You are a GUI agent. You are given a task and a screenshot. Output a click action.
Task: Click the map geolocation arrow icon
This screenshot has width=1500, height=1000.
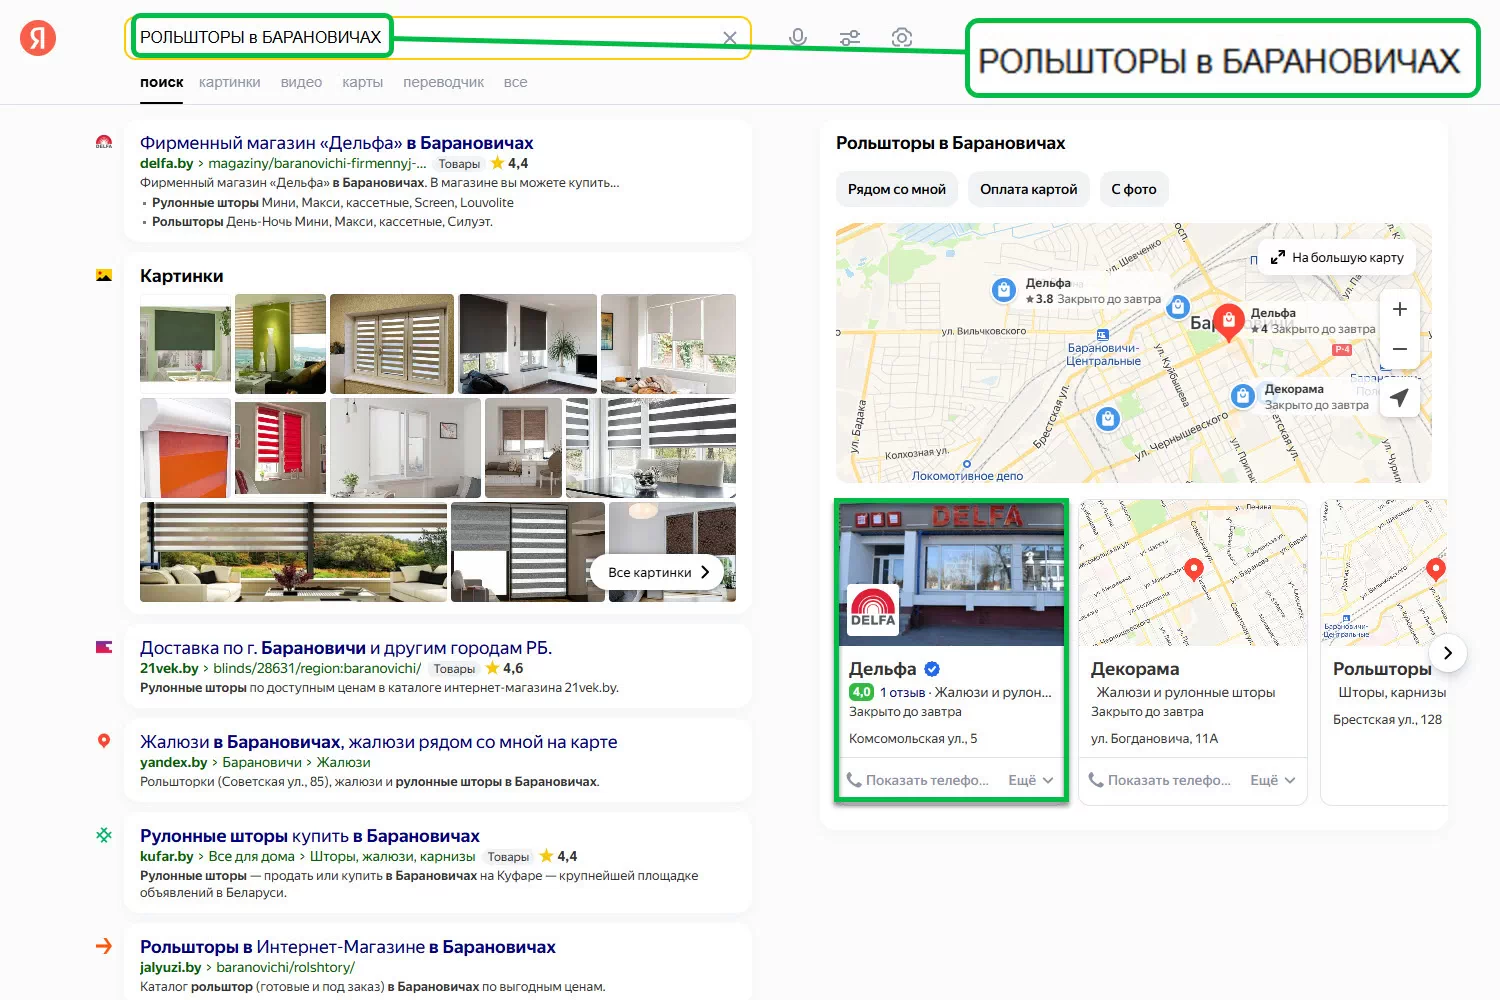click(x=1399, y=397)
